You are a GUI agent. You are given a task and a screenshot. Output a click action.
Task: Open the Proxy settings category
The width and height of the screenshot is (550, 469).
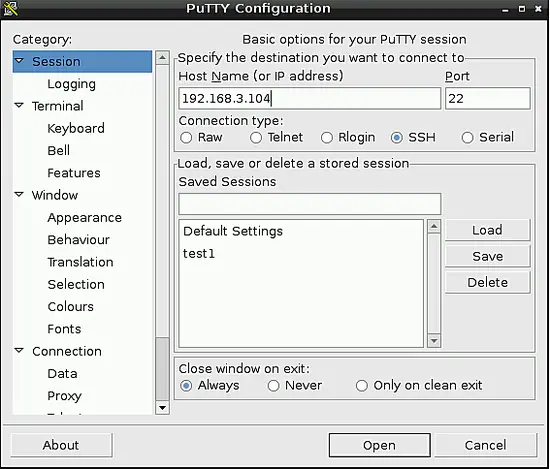coord(65,396)
